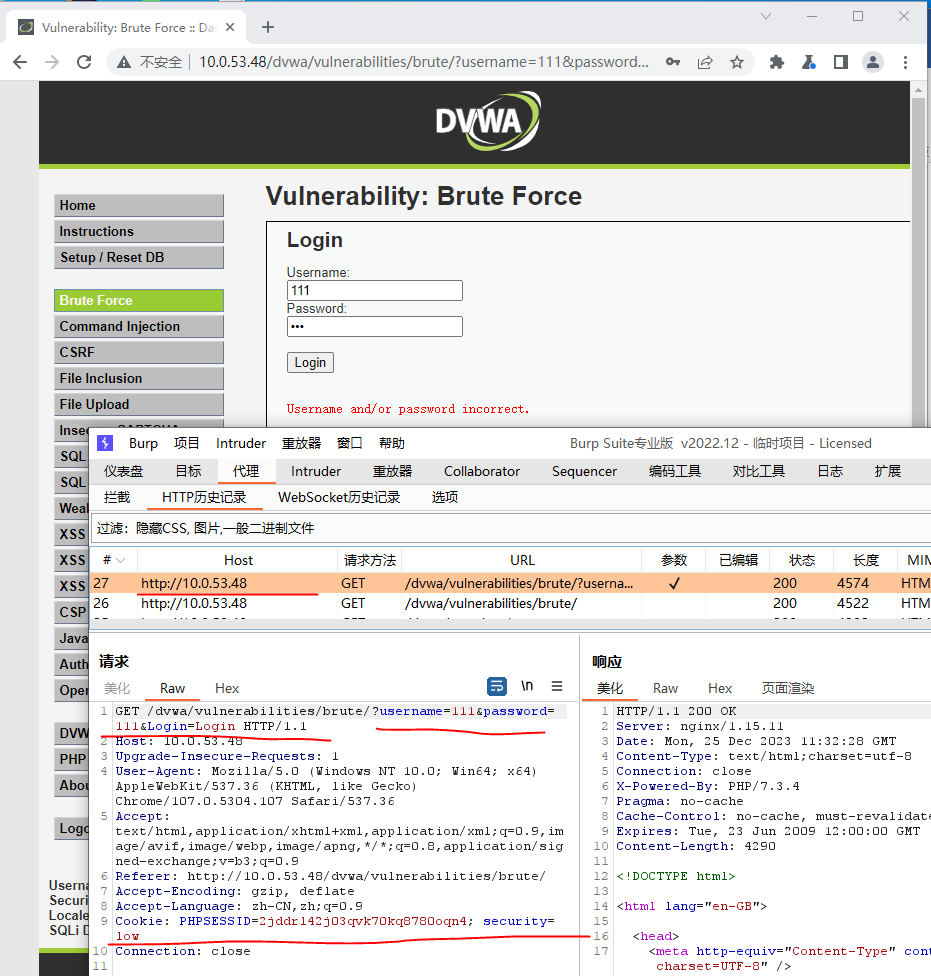Open the Chrome tab search chevron

[x=766, y=16]
